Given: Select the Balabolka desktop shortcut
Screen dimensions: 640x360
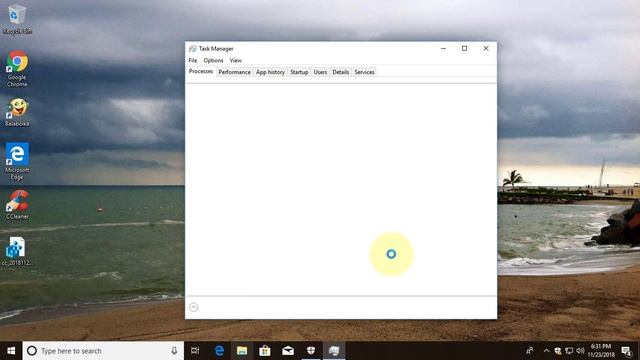Looking at the screenshot, I should [x=17, y=112].
